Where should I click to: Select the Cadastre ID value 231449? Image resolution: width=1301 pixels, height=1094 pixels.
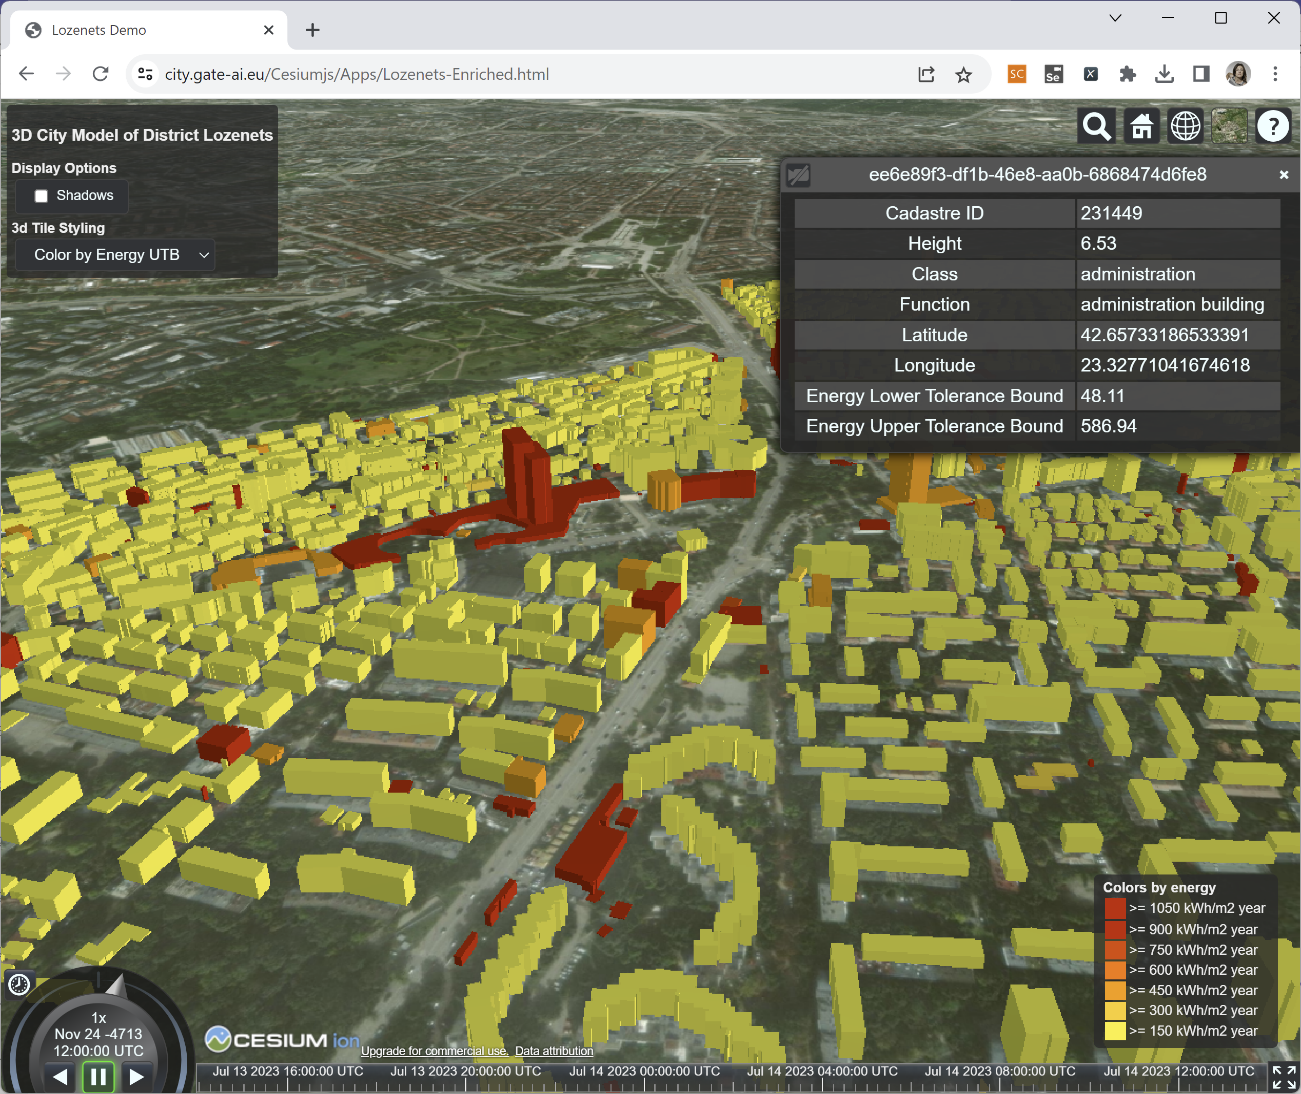(1111, 213)
